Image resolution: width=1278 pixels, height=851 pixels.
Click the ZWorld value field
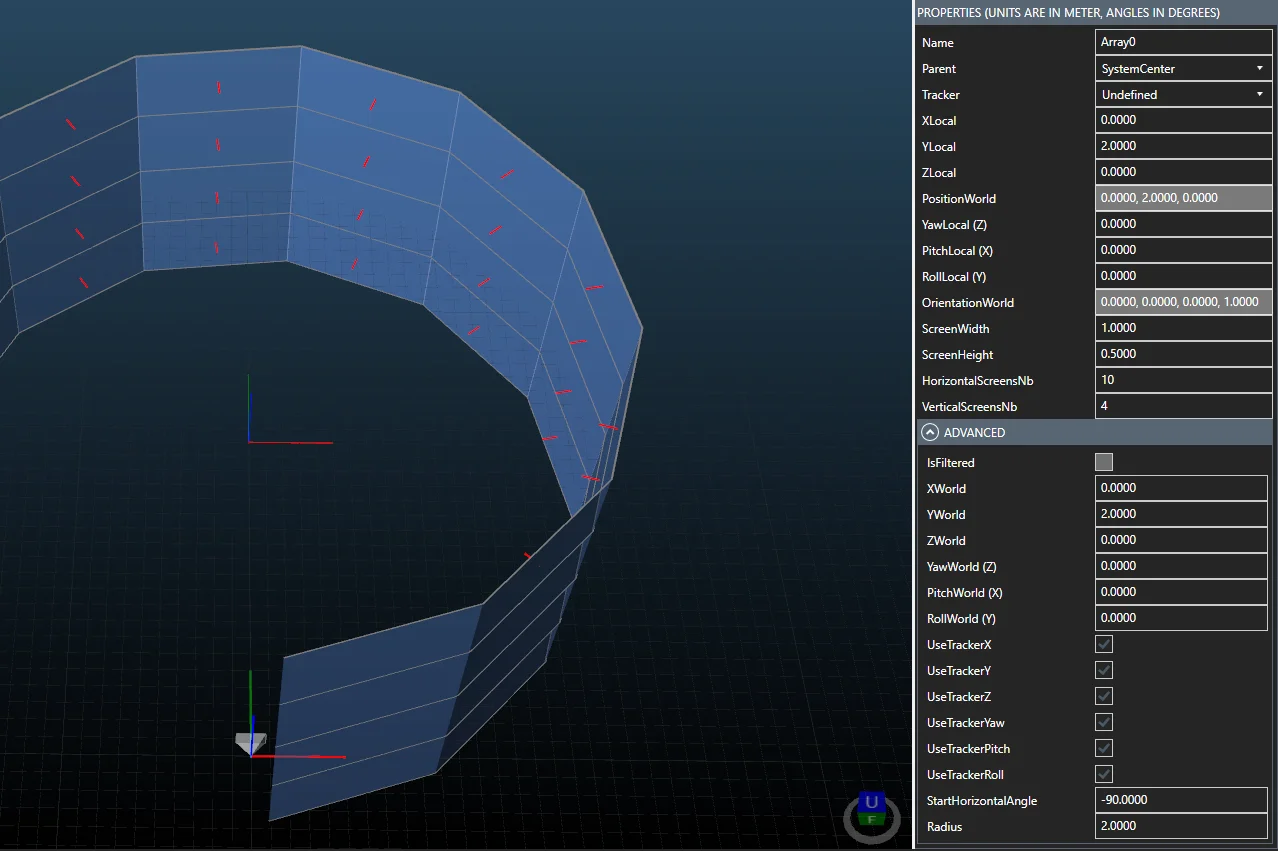[x=1182, y=541]
